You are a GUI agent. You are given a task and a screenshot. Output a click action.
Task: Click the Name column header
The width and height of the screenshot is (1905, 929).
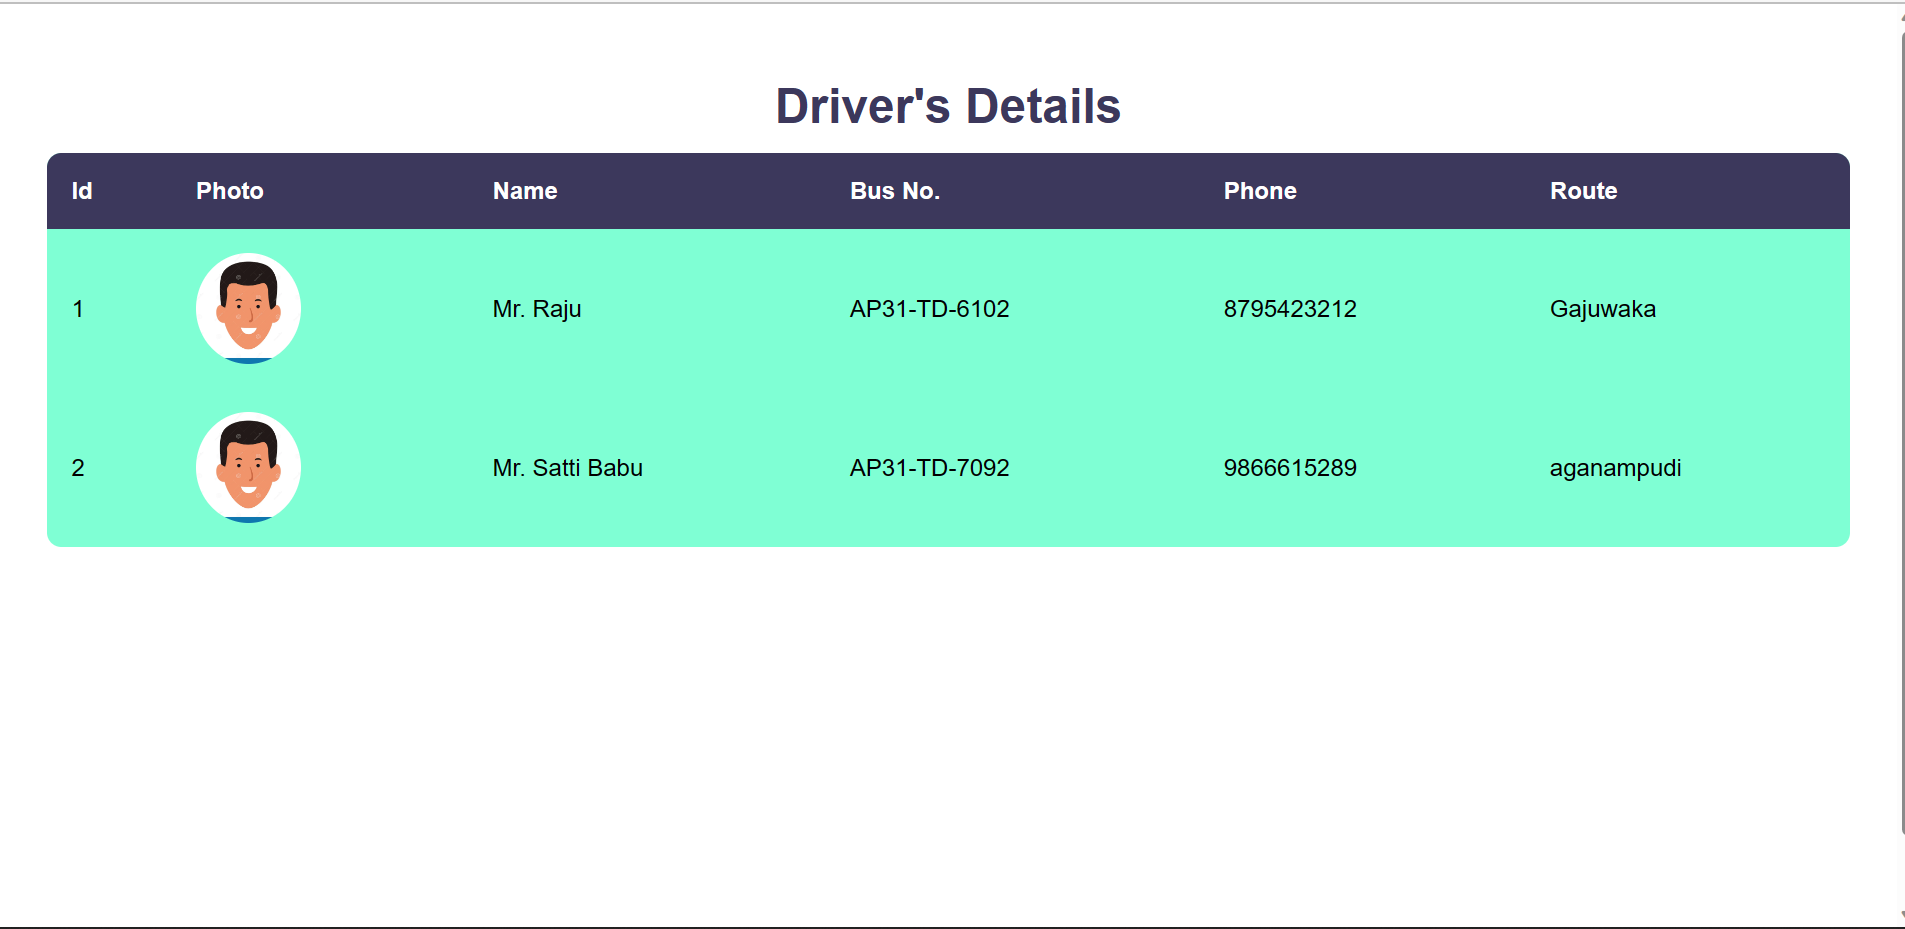(524, 191)
